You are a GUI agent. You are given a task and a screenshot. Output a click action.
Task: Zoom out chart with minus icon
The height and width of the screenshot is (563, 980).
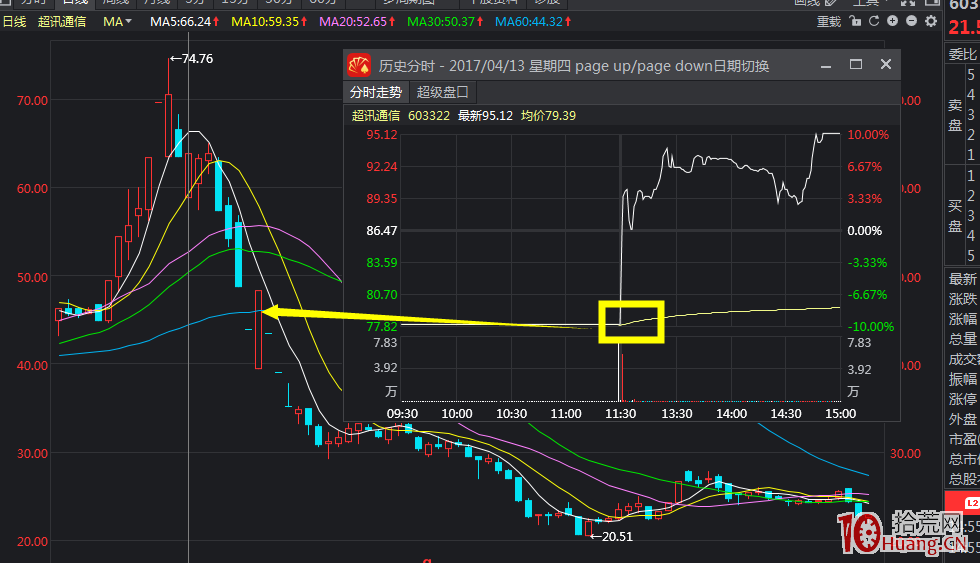[x=911, y=21]
